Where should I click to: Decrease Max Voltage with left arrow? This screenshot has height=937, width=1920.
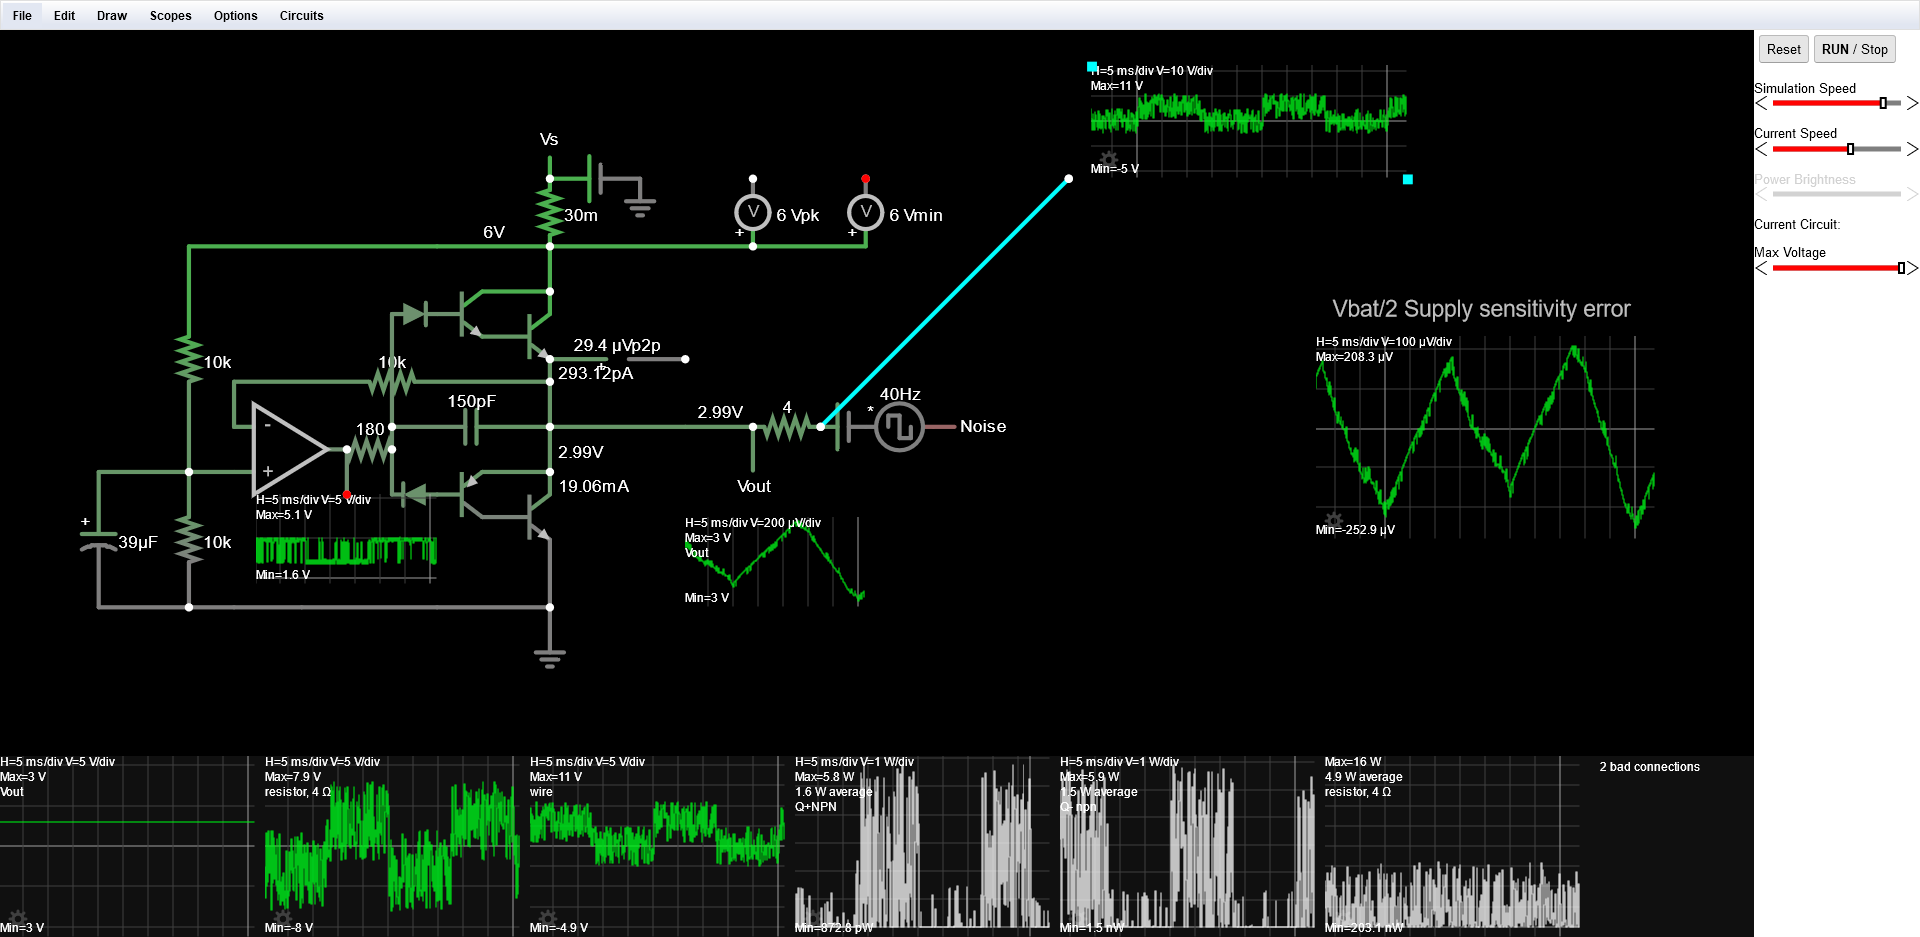click(x=1761, y=268)
